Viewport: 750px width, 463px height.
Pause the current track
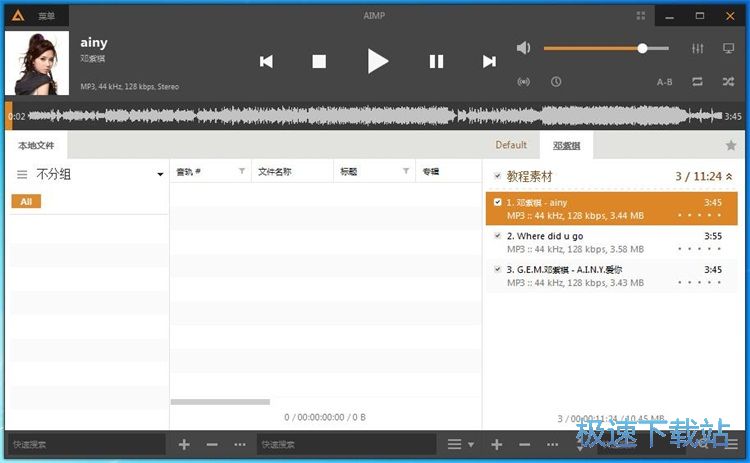pyautogui.click(x=436, y=62)
